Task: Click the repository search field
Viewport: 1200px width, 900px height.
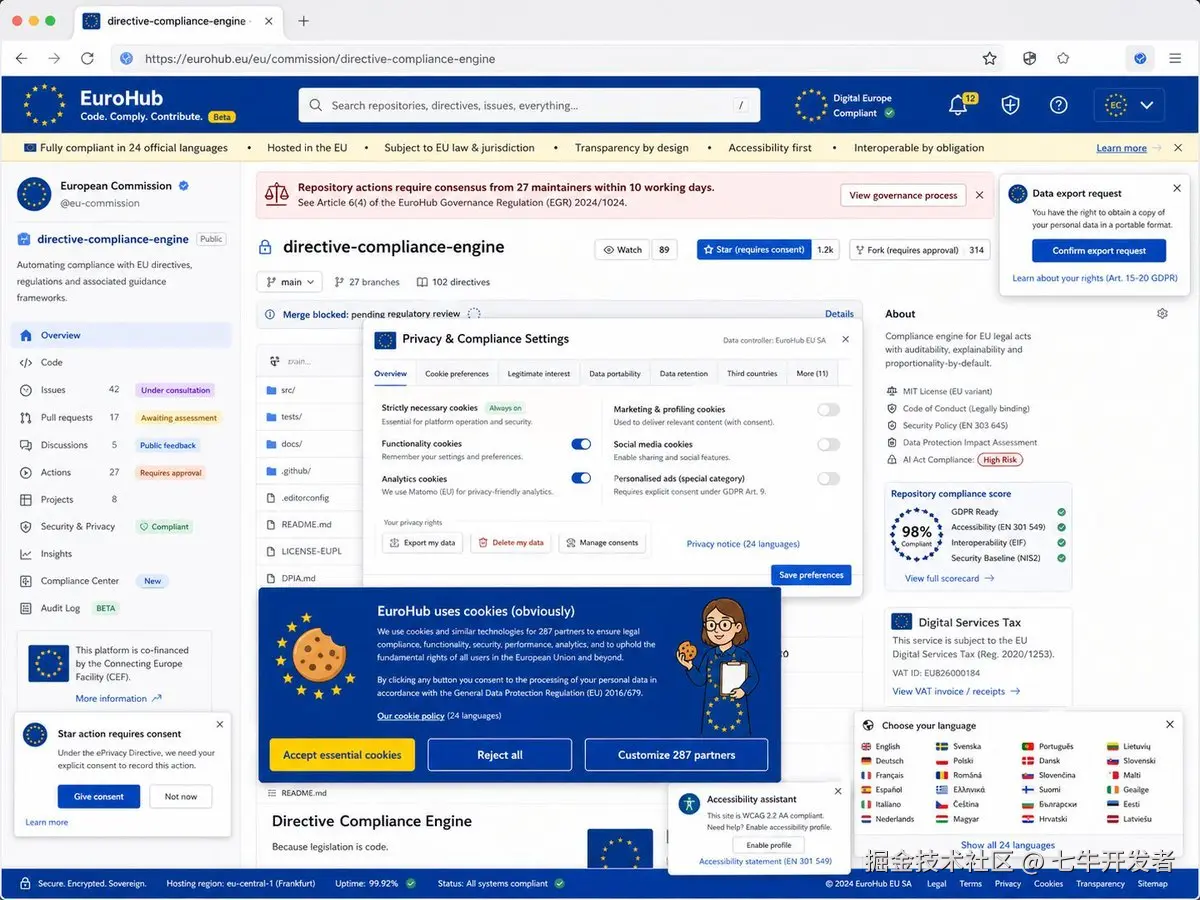Action: point(529,105)
